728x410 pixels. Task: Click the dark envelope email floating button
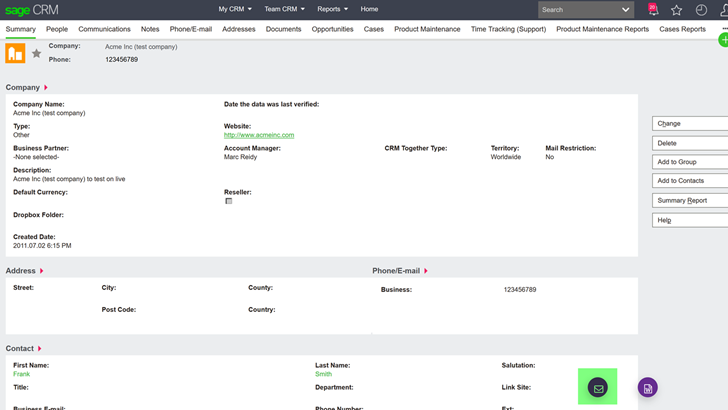point(598,388)
